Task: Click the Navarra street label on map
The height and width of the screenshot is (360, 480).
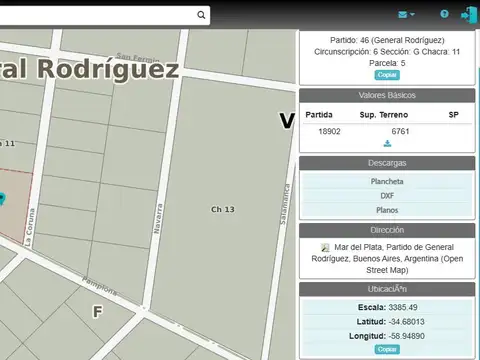Action: (158, 218)
